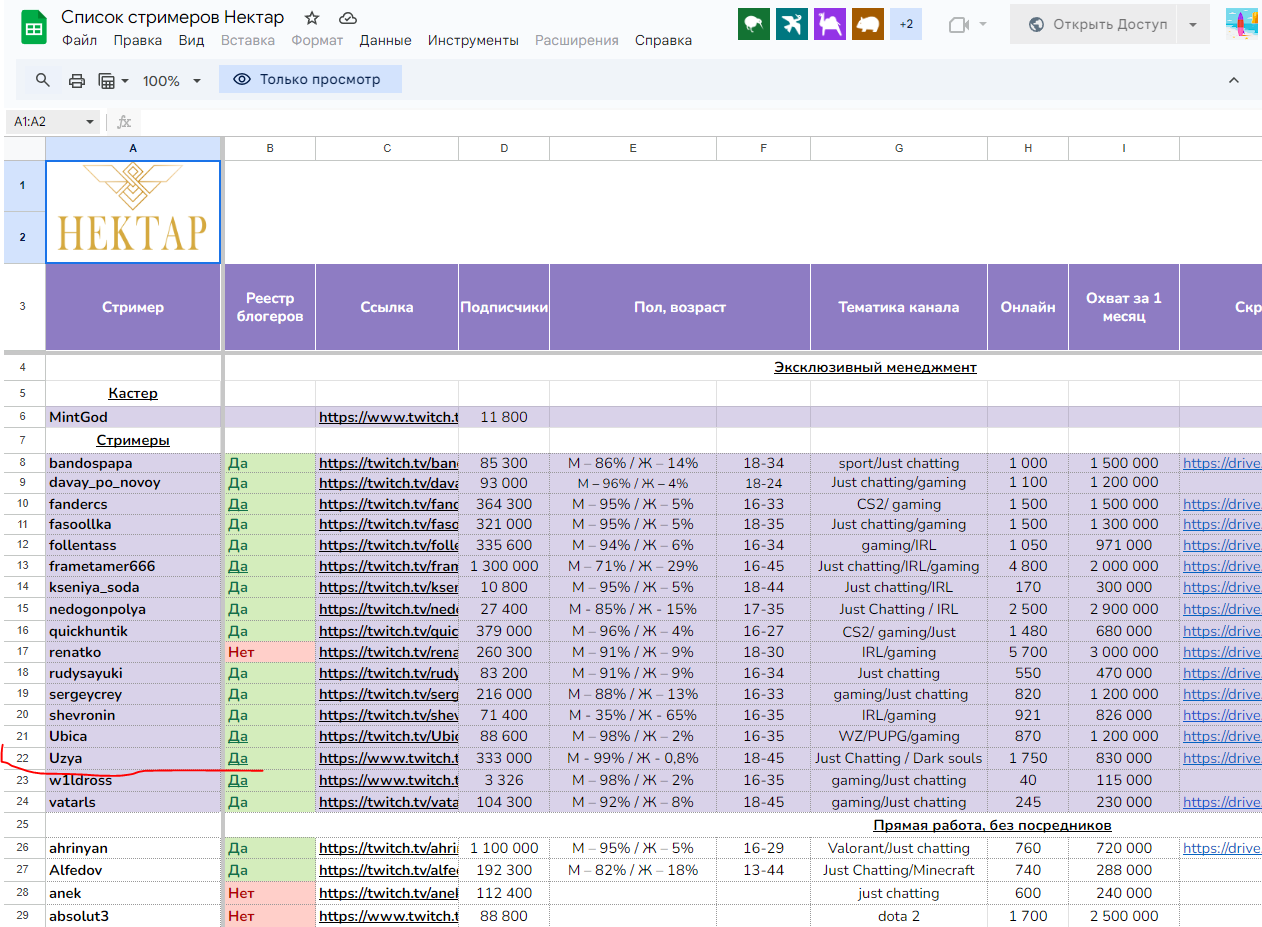Star the document Список стримеров Нектар
Screen dimensions: 1262x927
click(x=312, y=18)
